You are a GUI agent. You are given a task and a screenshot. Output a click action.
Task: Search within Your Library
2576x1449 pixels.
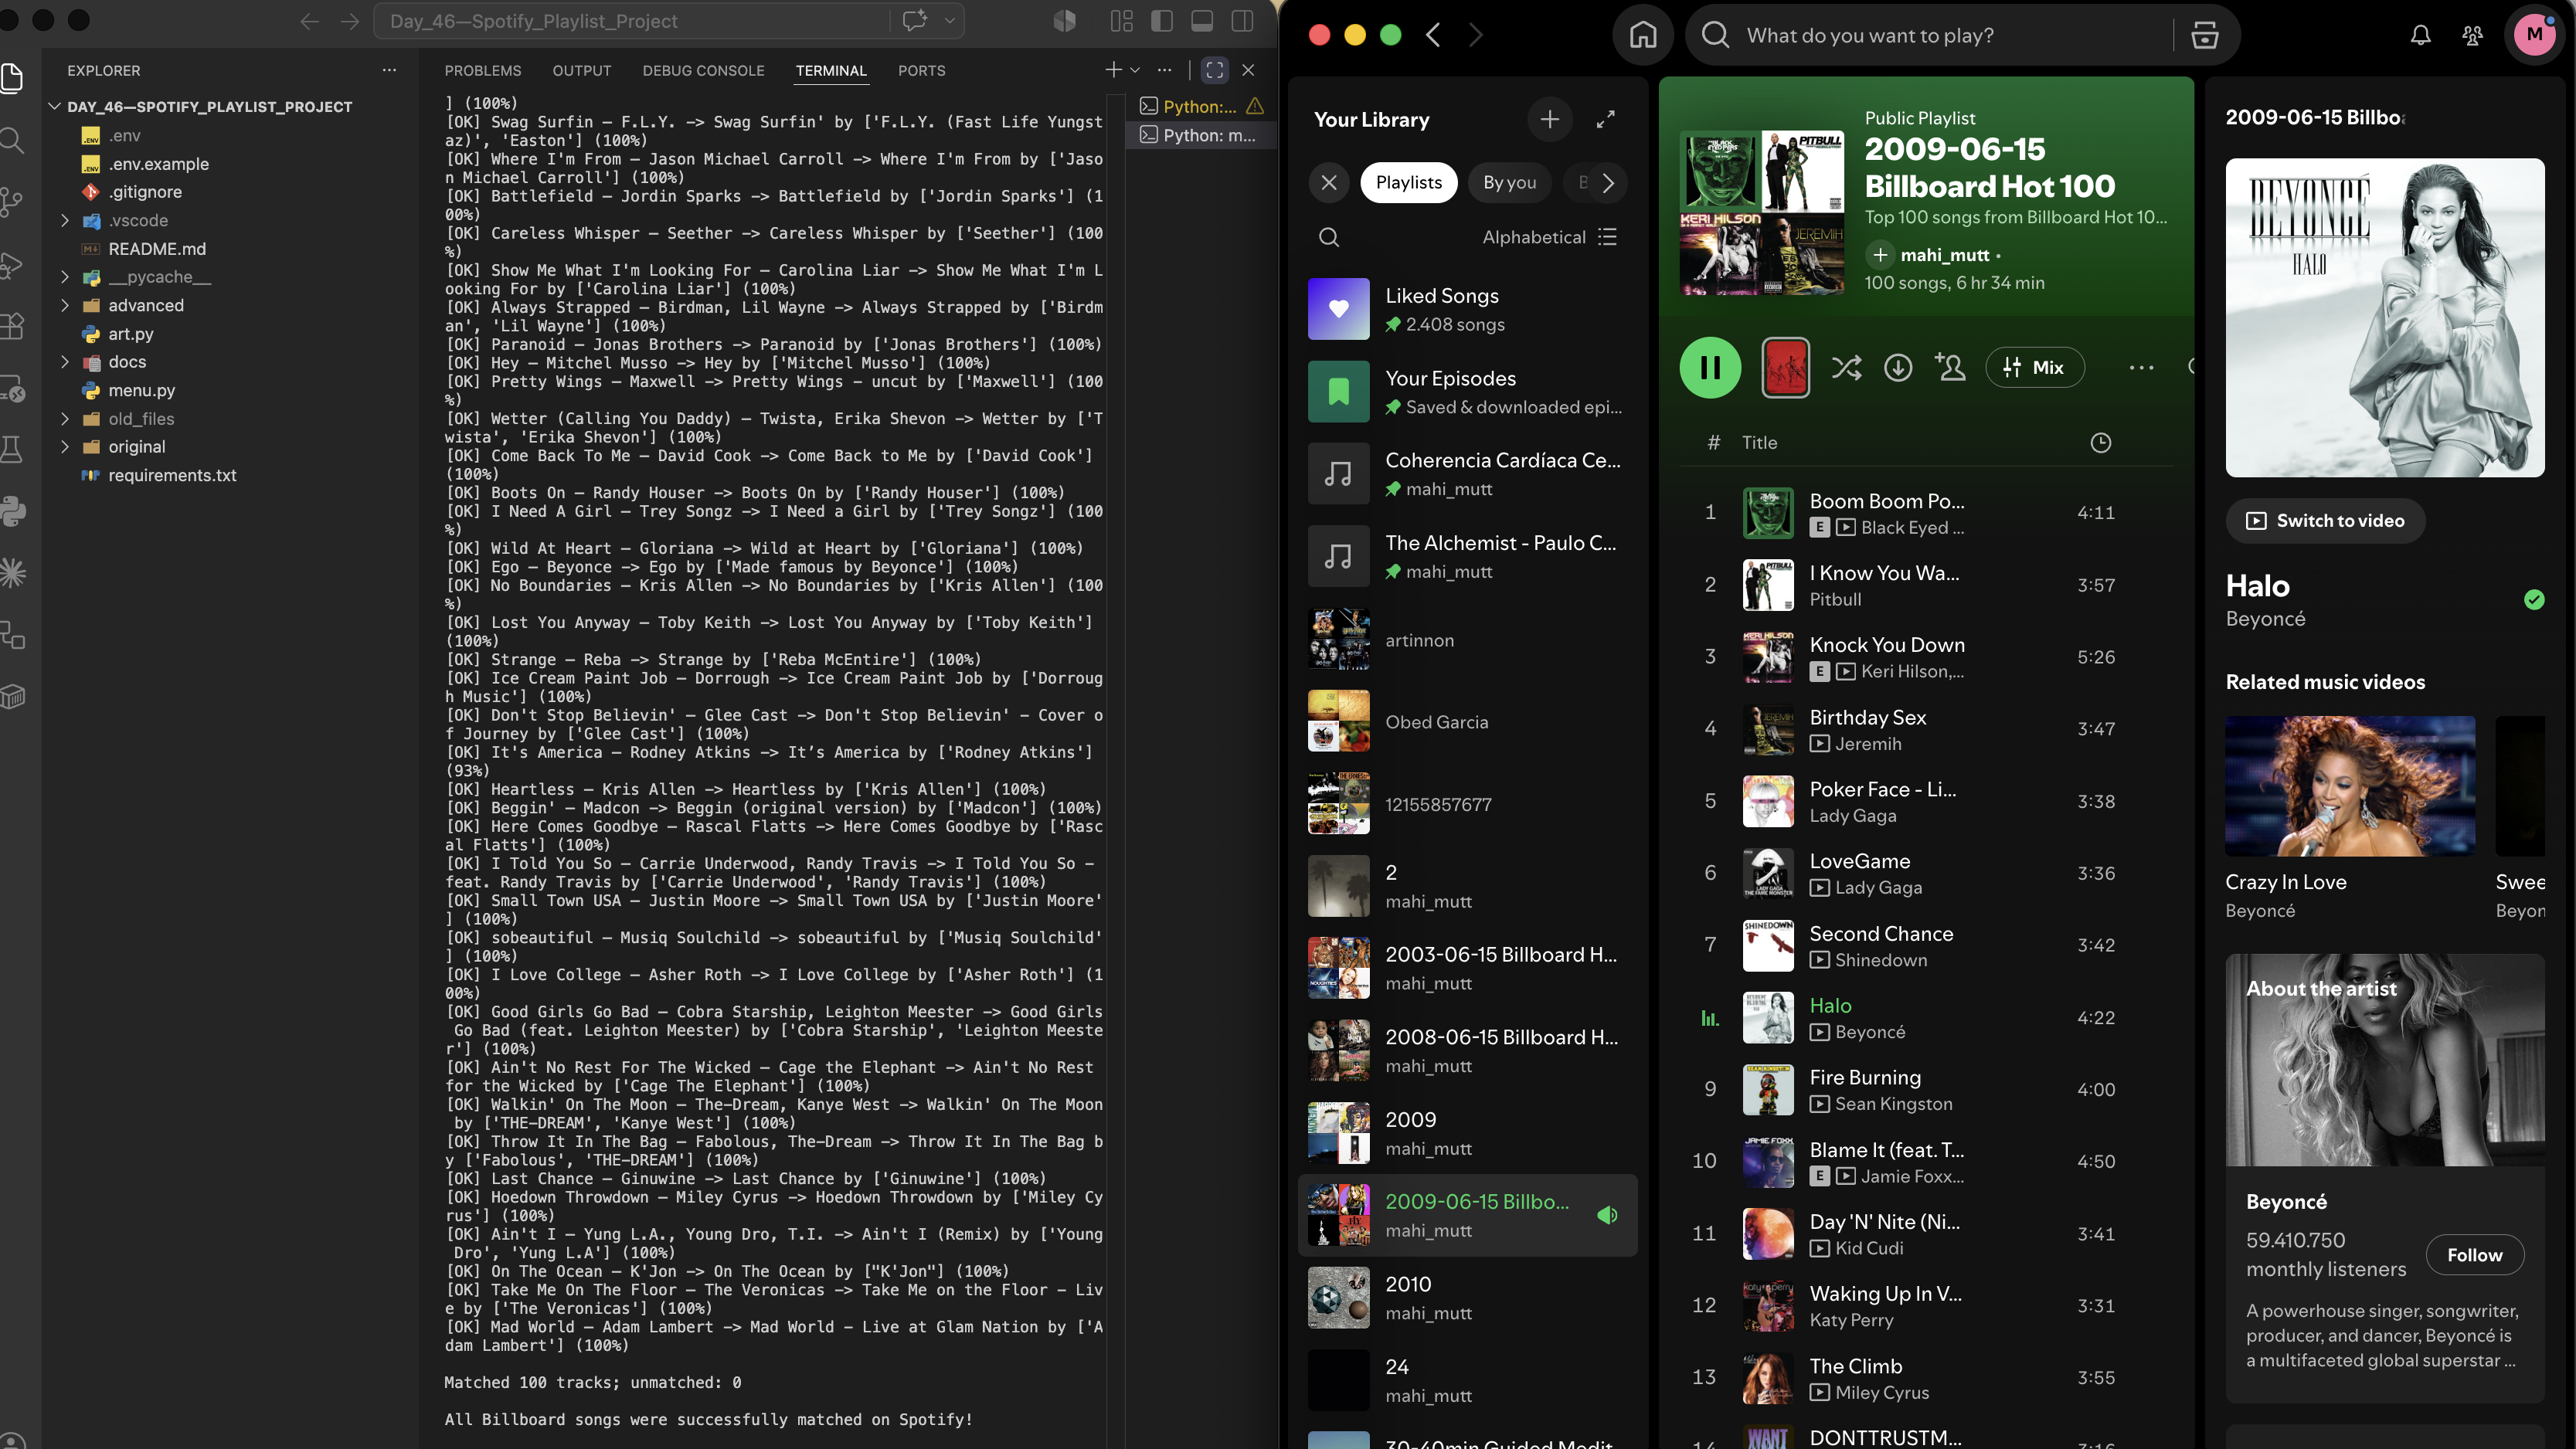click(1328, 237)
